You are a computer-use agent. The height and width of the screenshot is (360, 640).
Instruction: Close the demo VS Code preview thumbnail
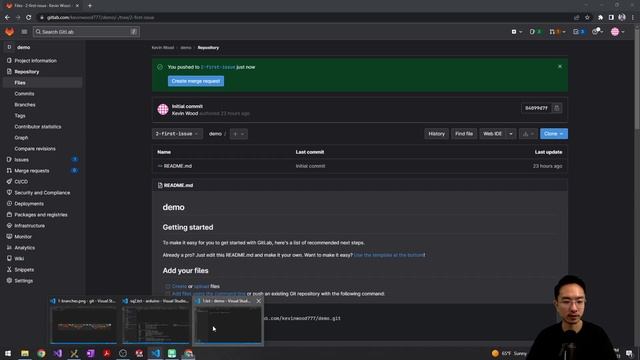(258, 301)
